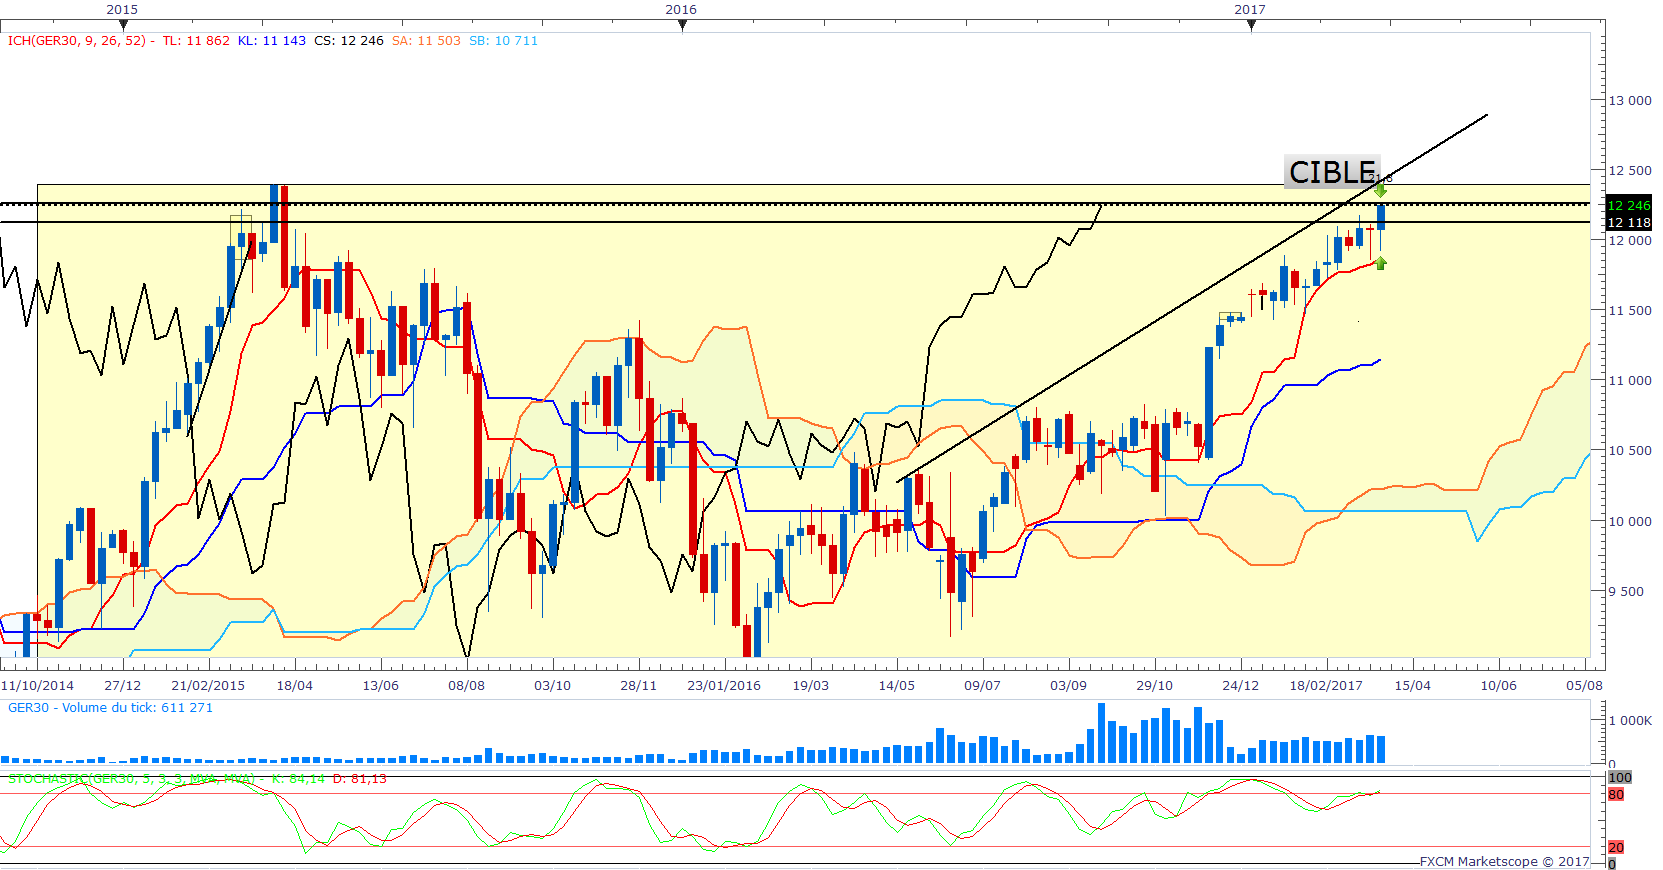Click the 13 000 price axis label

(x=1630, y=101)
